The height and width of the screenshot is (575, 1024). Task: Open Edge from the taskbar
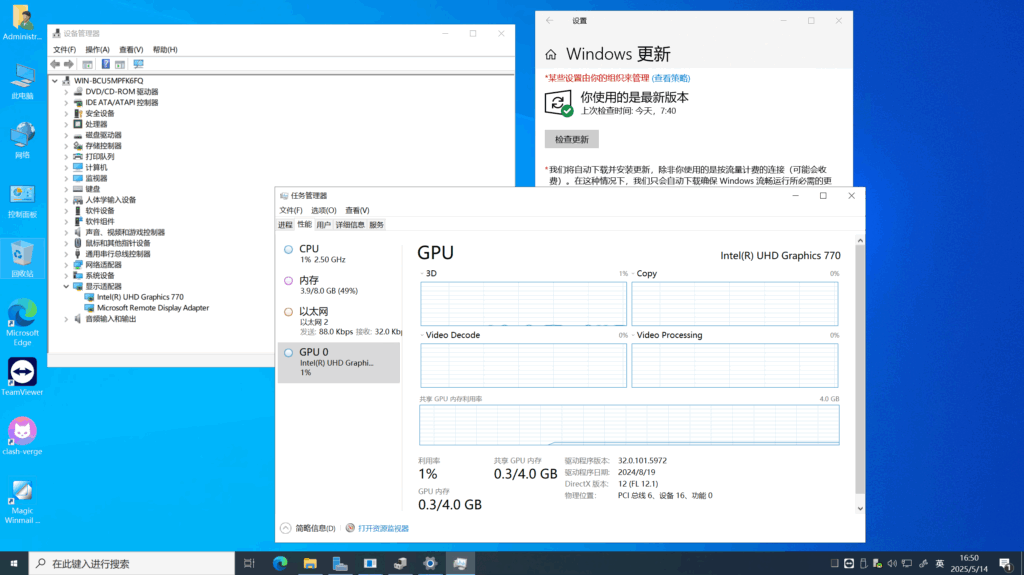coord(280,563)
